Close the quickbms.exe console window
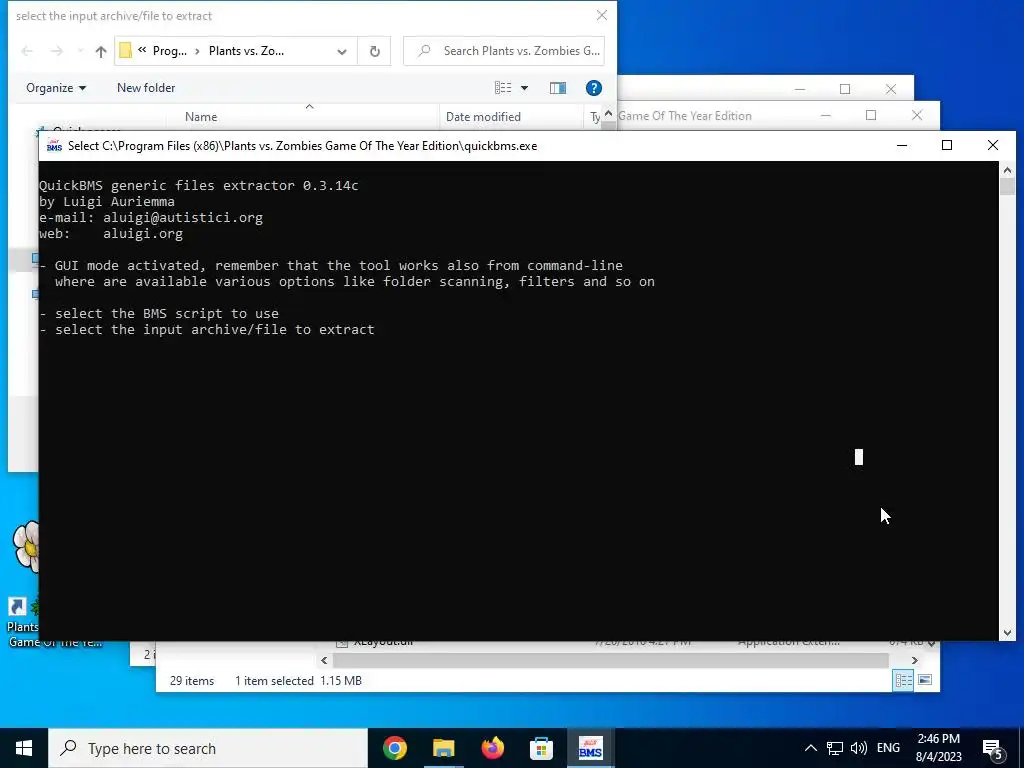The image size is (1024, 768). pos(993,145)
